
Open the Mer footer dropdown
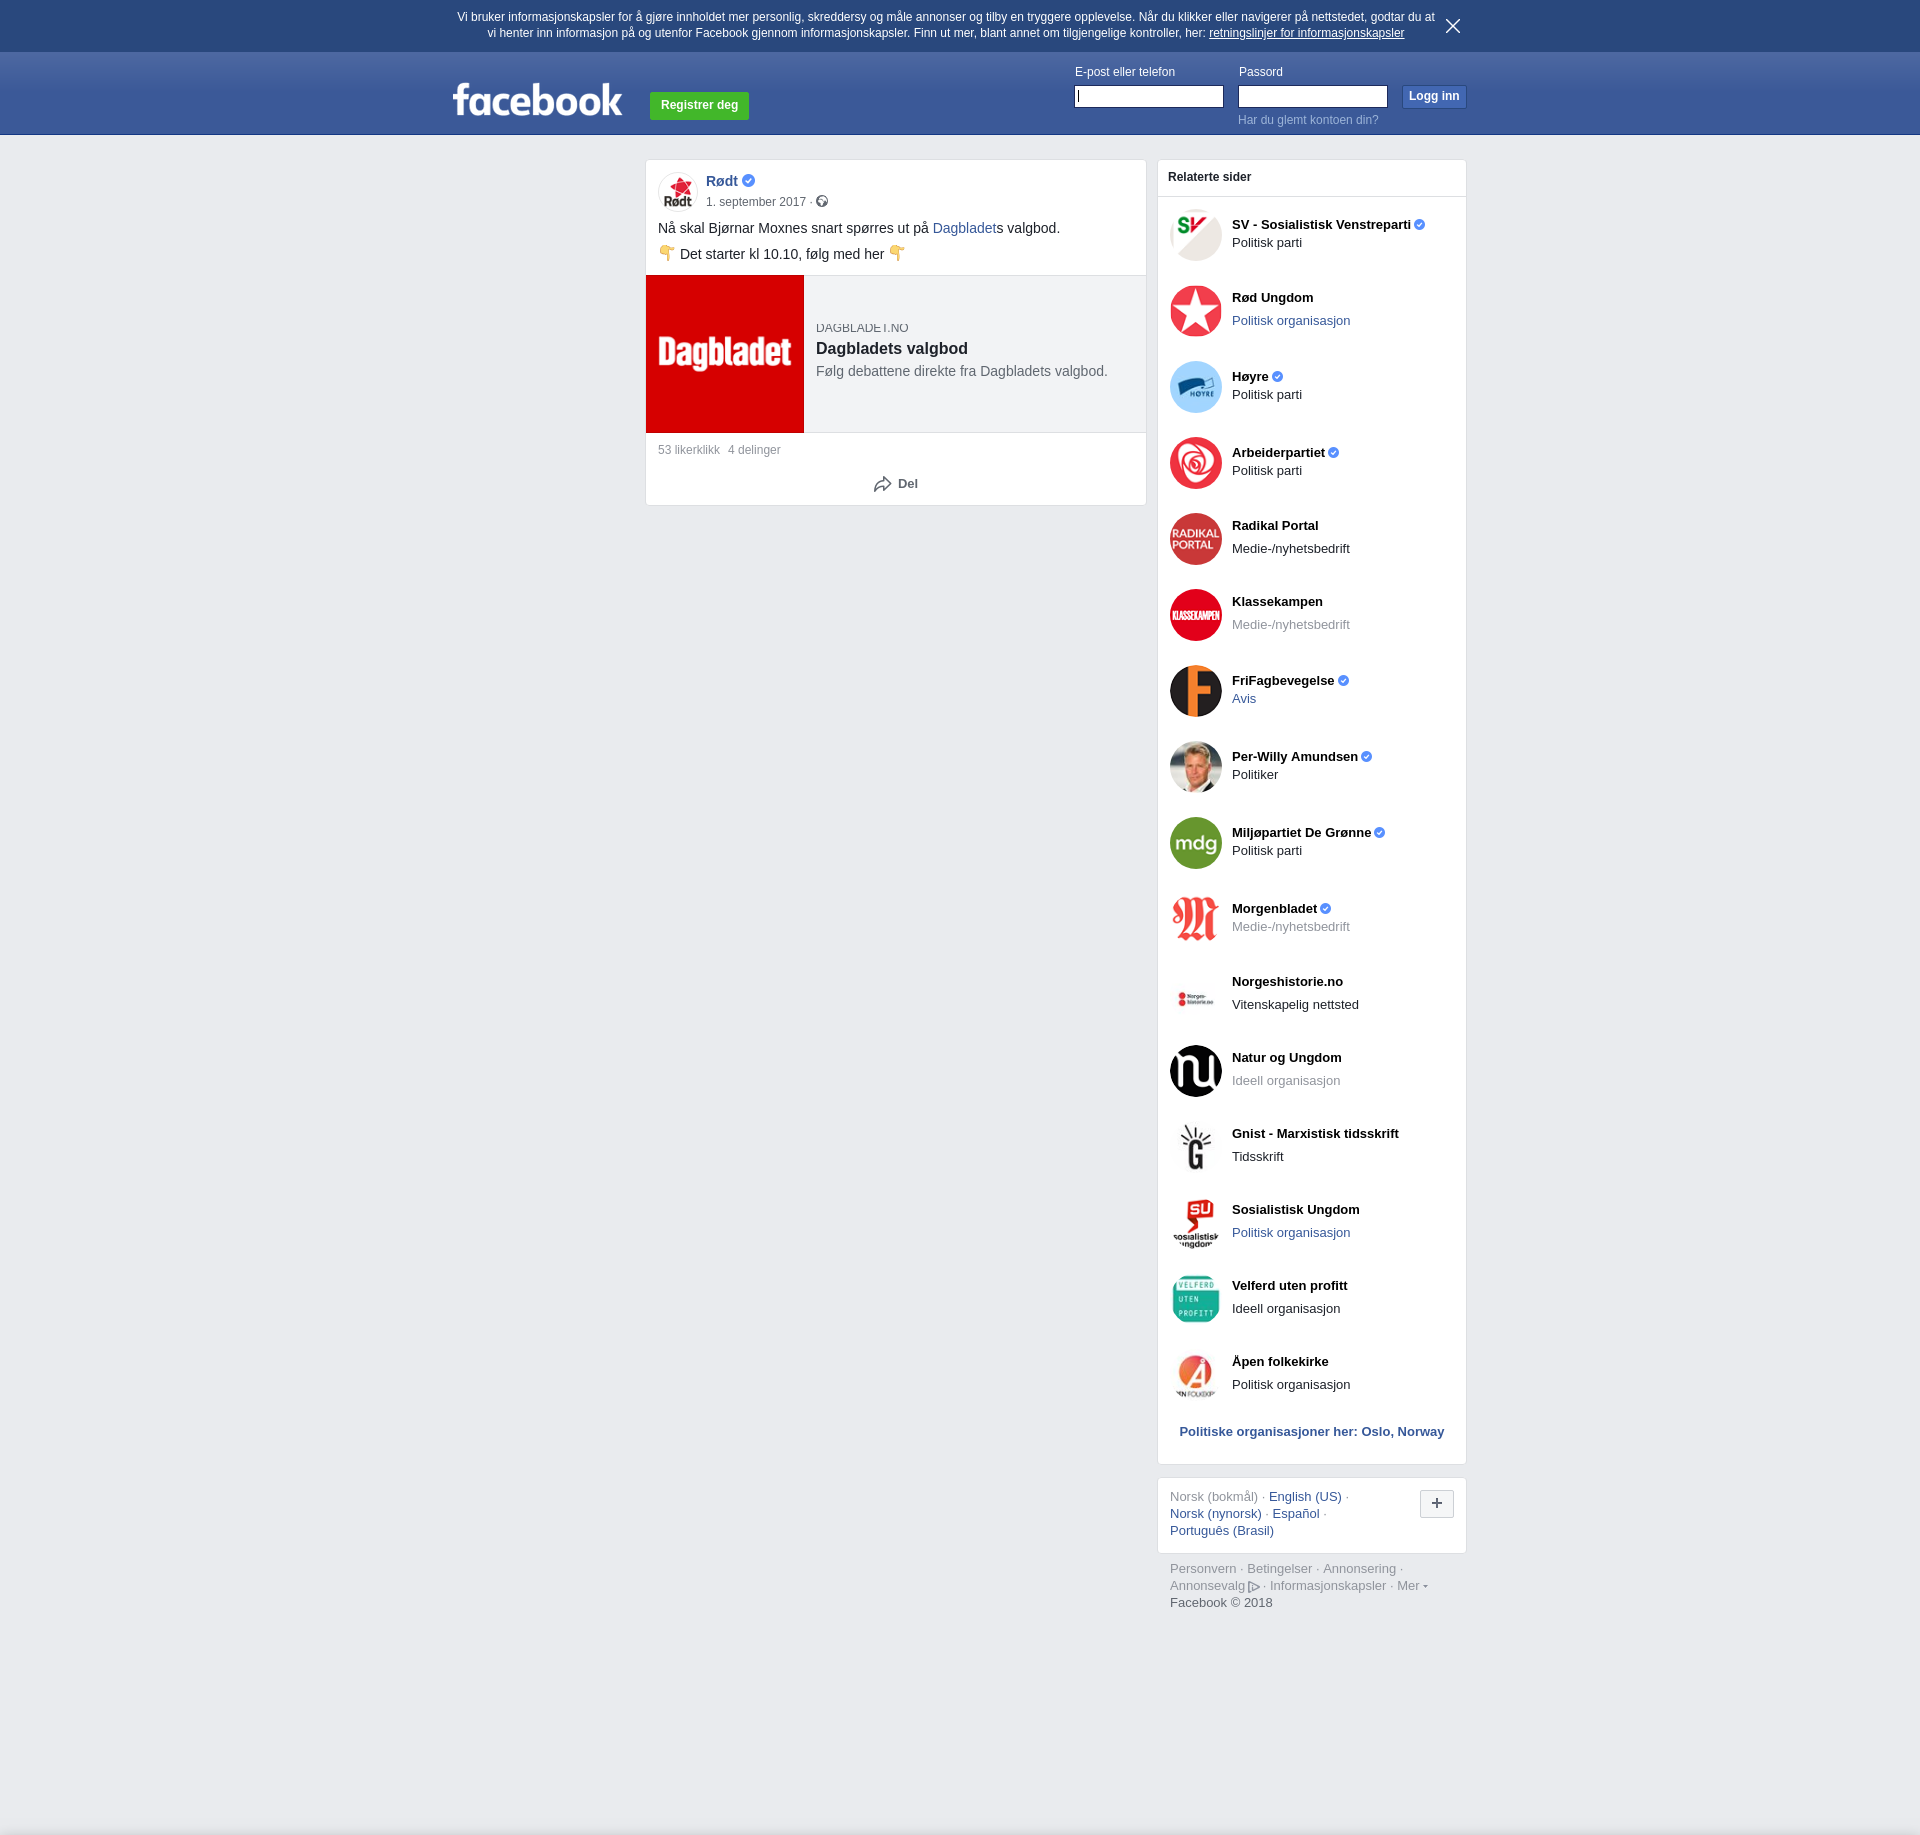pyautogui.click(x=1412, y=1586)
